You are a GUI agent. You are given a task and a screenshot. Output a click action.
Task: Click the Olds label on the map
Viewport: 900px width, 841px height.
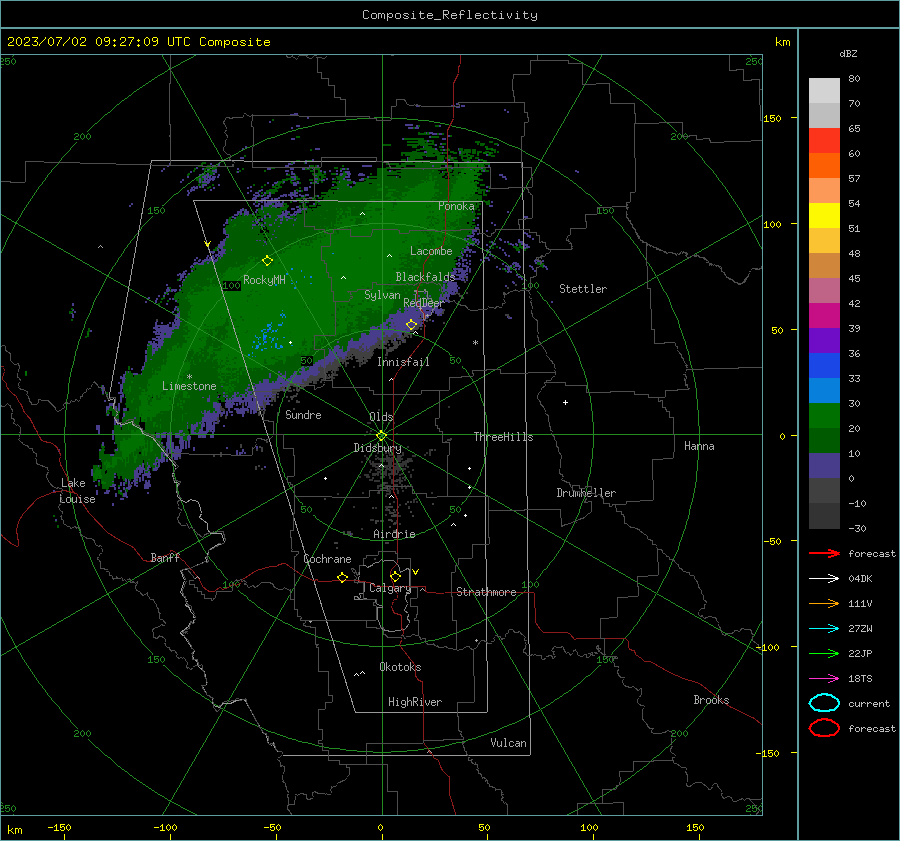[x=381, y=417]
